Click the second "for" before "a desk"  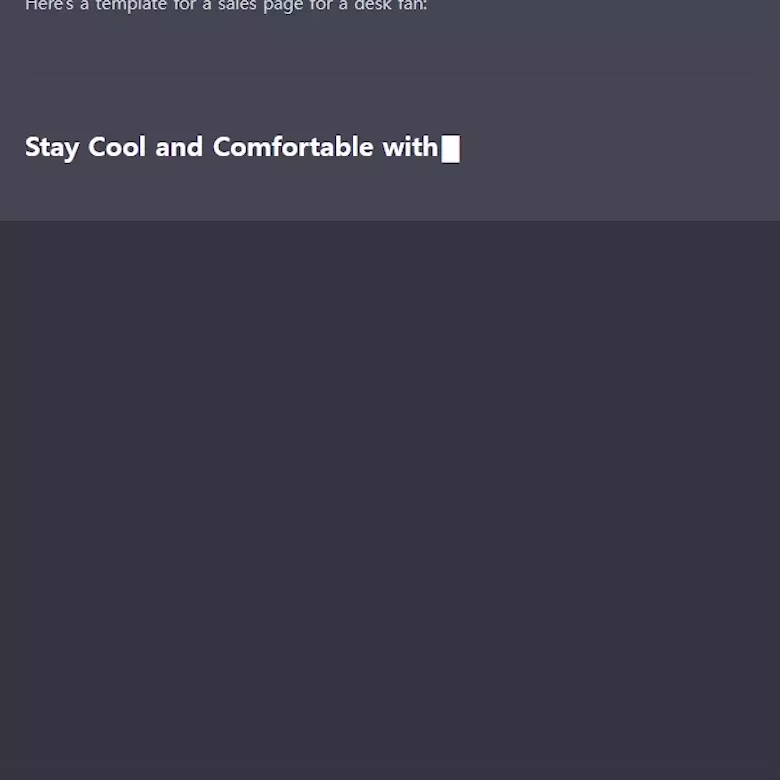coord(320,5)
